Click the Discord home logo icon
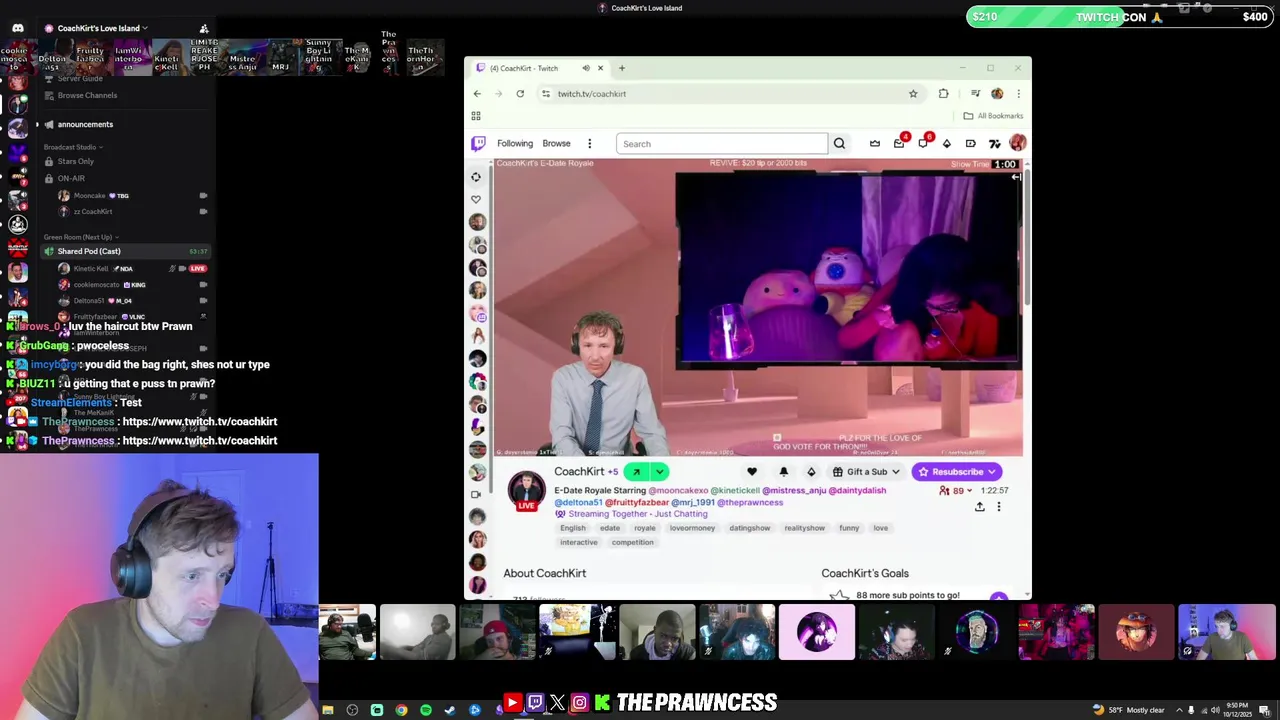Image resolution: width=1280 pixels, height=720 pixels. coord(17,28)
